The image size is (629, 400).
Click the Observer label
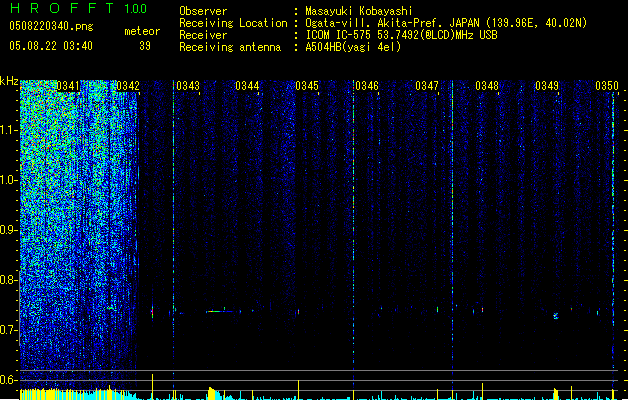tap(203, 11)
